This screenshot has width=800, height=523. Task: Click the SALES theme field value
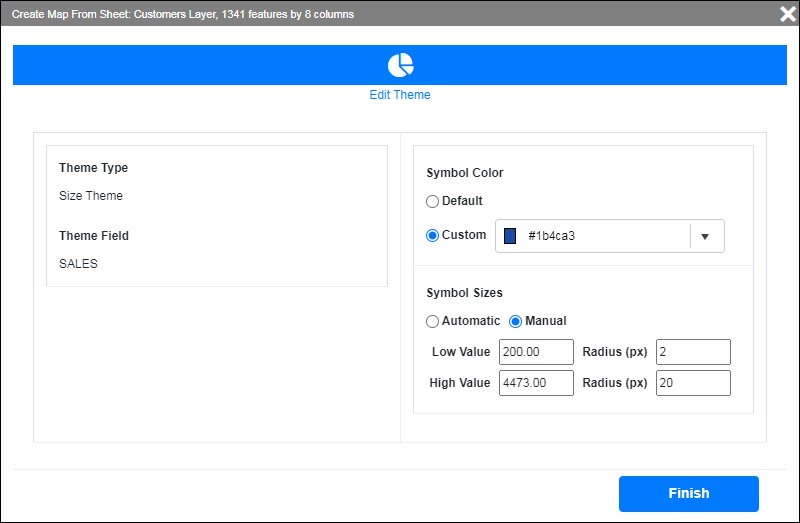point(78,264)
